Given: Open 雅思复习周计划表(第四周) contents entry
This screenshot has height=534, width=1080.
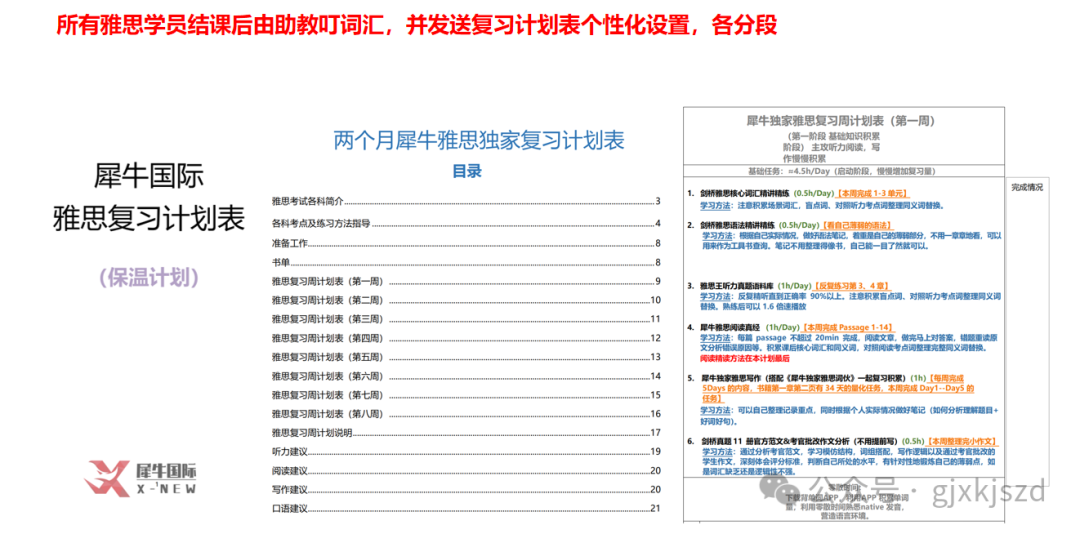Looking at the screenshot, I should (x=466, y=338).
